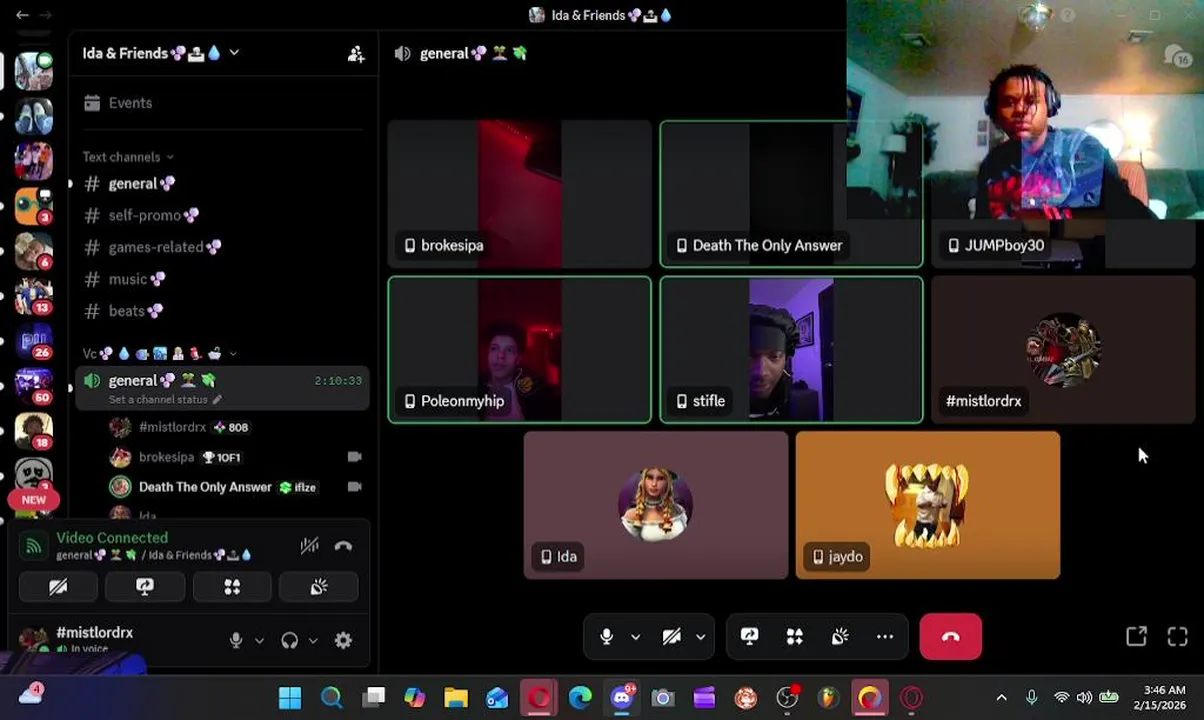Viewport: 1204px width, 720px height.
Task: Share your screen from call bar
Action: [749, 637]
